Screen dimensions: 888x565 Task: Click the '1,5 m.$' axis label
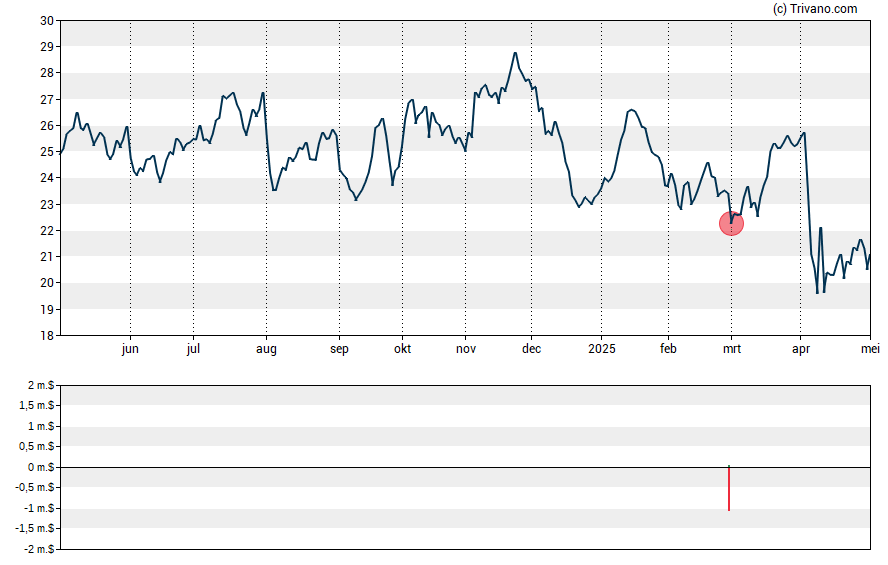37,406
